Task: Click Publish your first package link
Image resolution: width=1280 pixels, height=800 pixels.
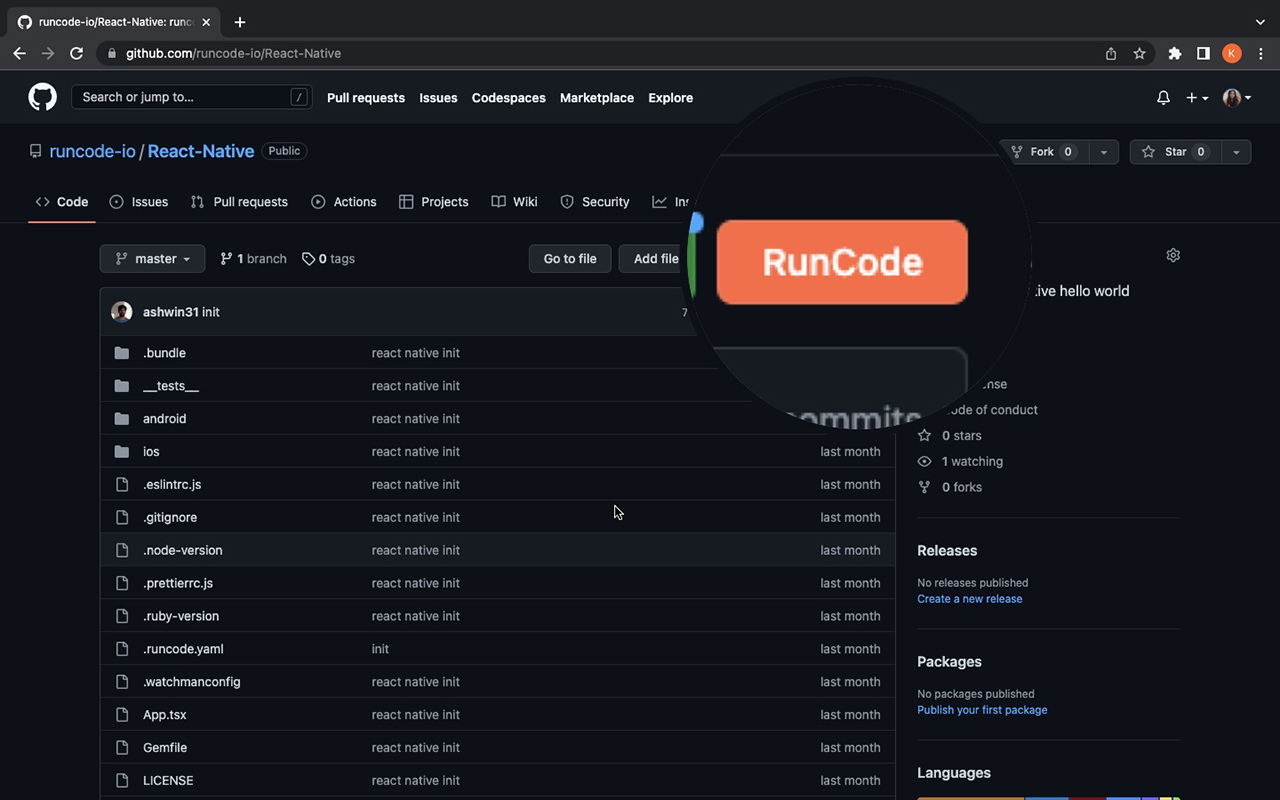Action: 982,710
